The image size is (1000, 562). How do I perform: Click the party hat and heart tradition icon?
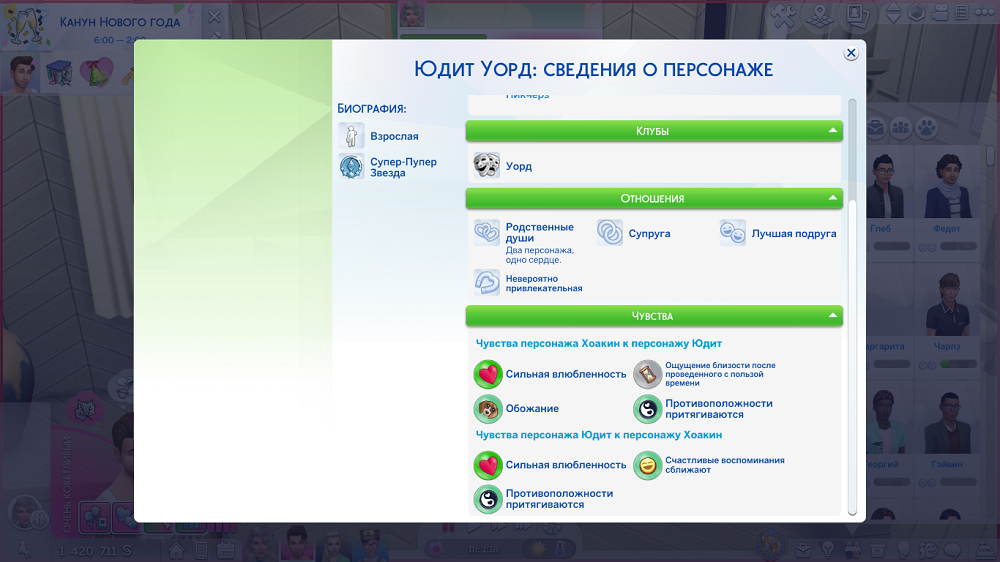point(96,72)
